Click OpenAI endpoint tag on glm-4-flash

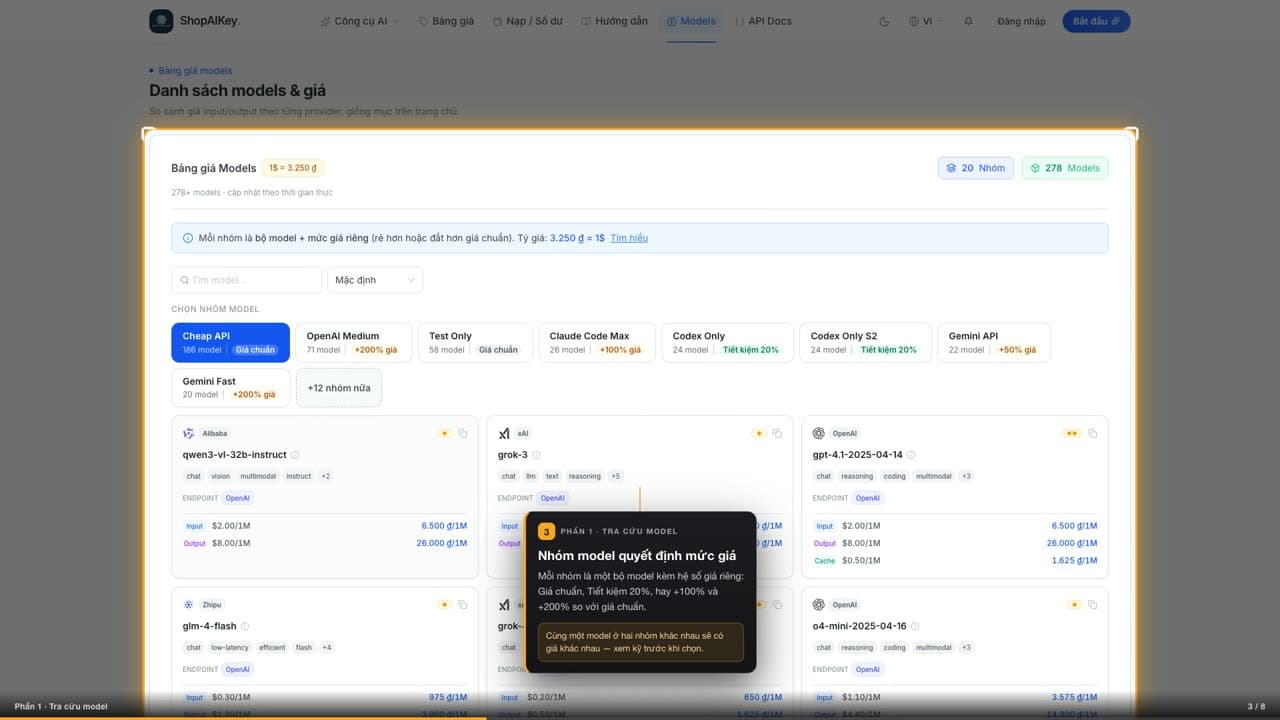click(237, 669)
